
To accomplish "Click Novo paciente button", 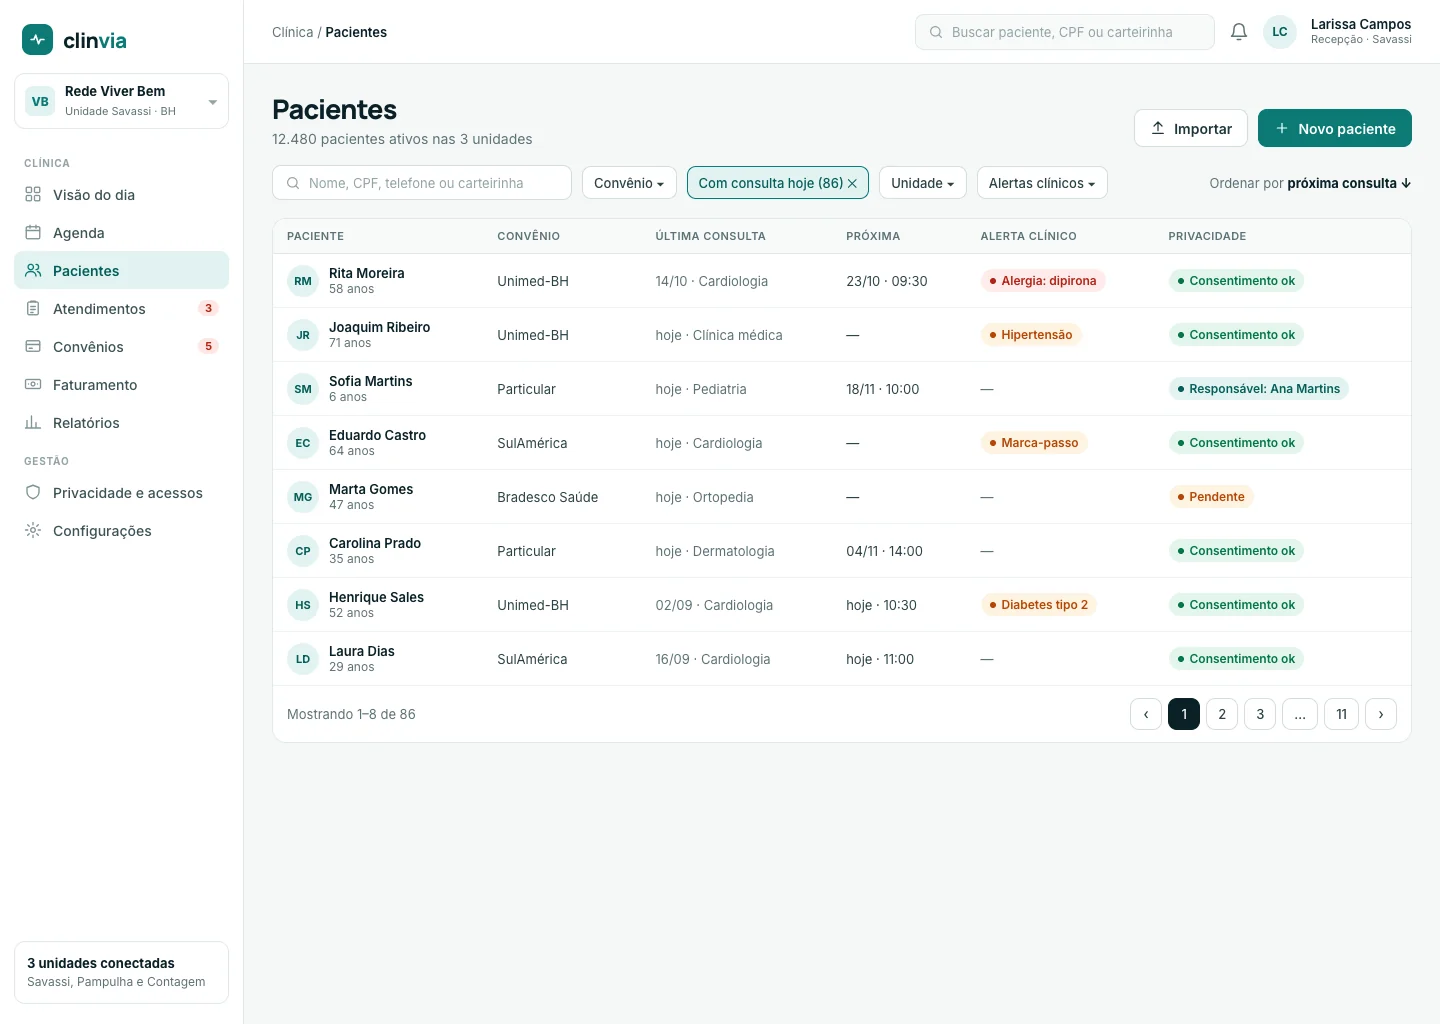I will click(x=1335, y=128).
